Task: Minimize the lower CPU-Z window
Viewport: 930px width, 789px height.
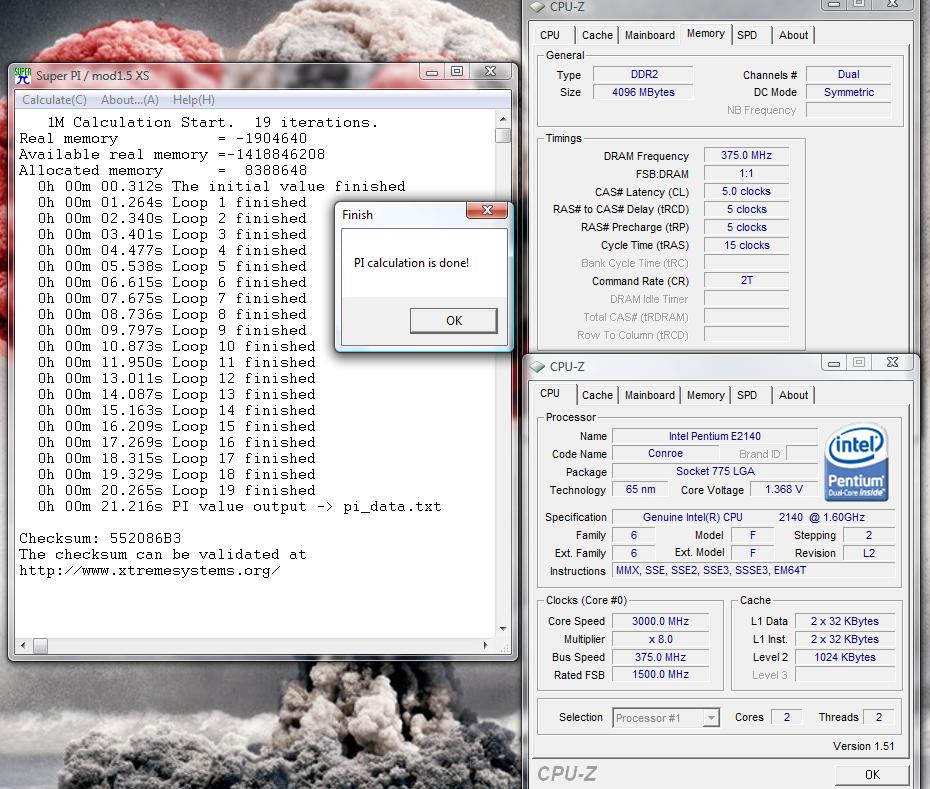Action: (834, 363)
